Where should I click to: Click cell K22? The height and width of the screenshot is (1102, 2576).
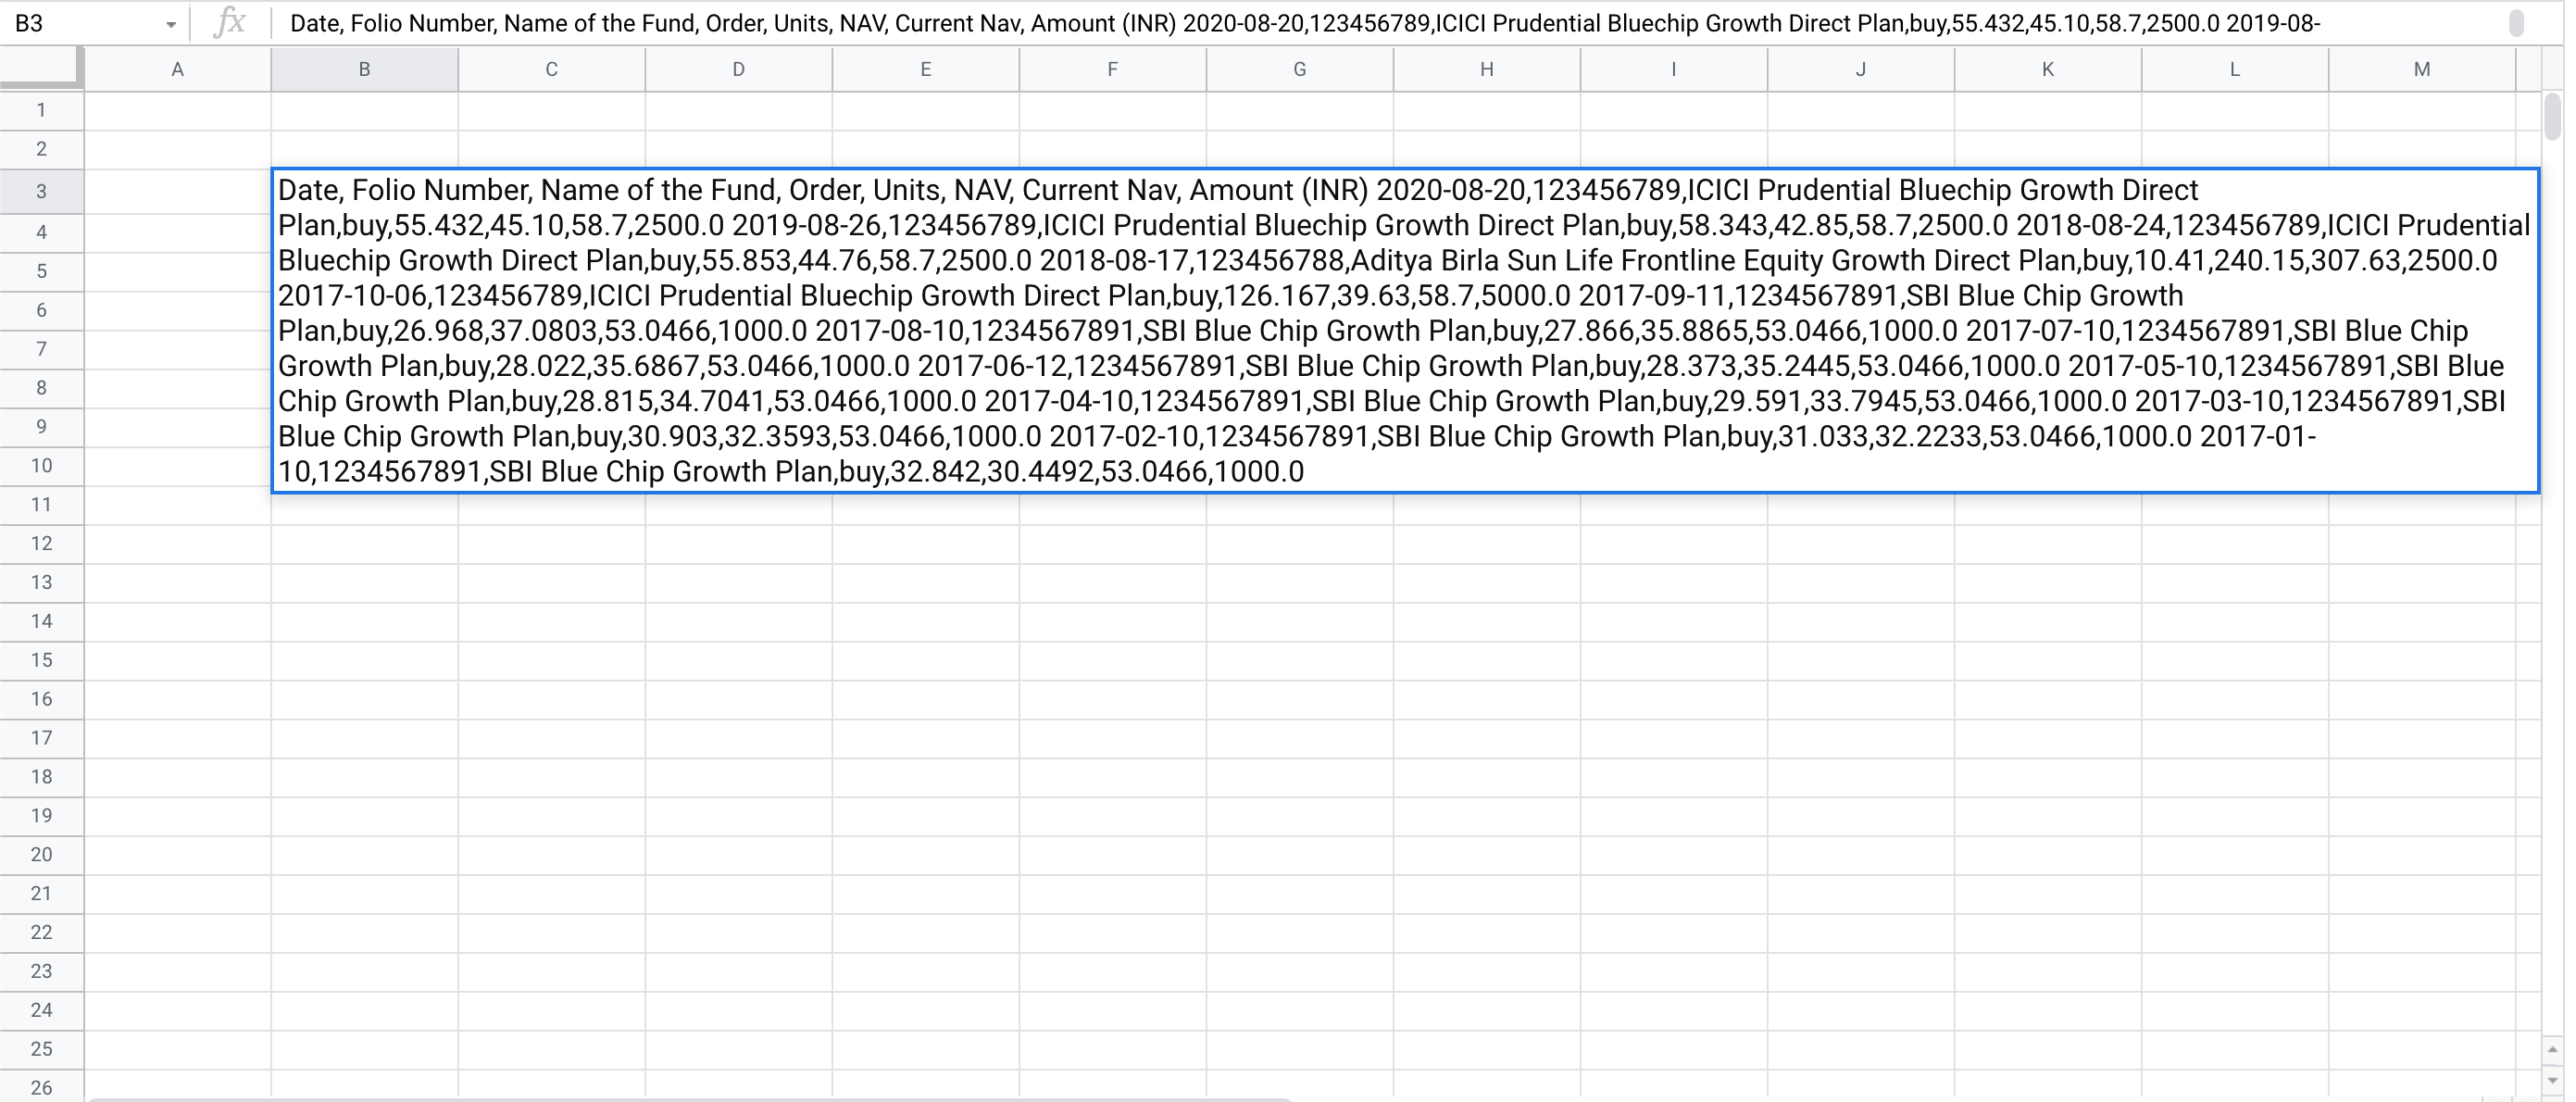[x=2047, y=933]
